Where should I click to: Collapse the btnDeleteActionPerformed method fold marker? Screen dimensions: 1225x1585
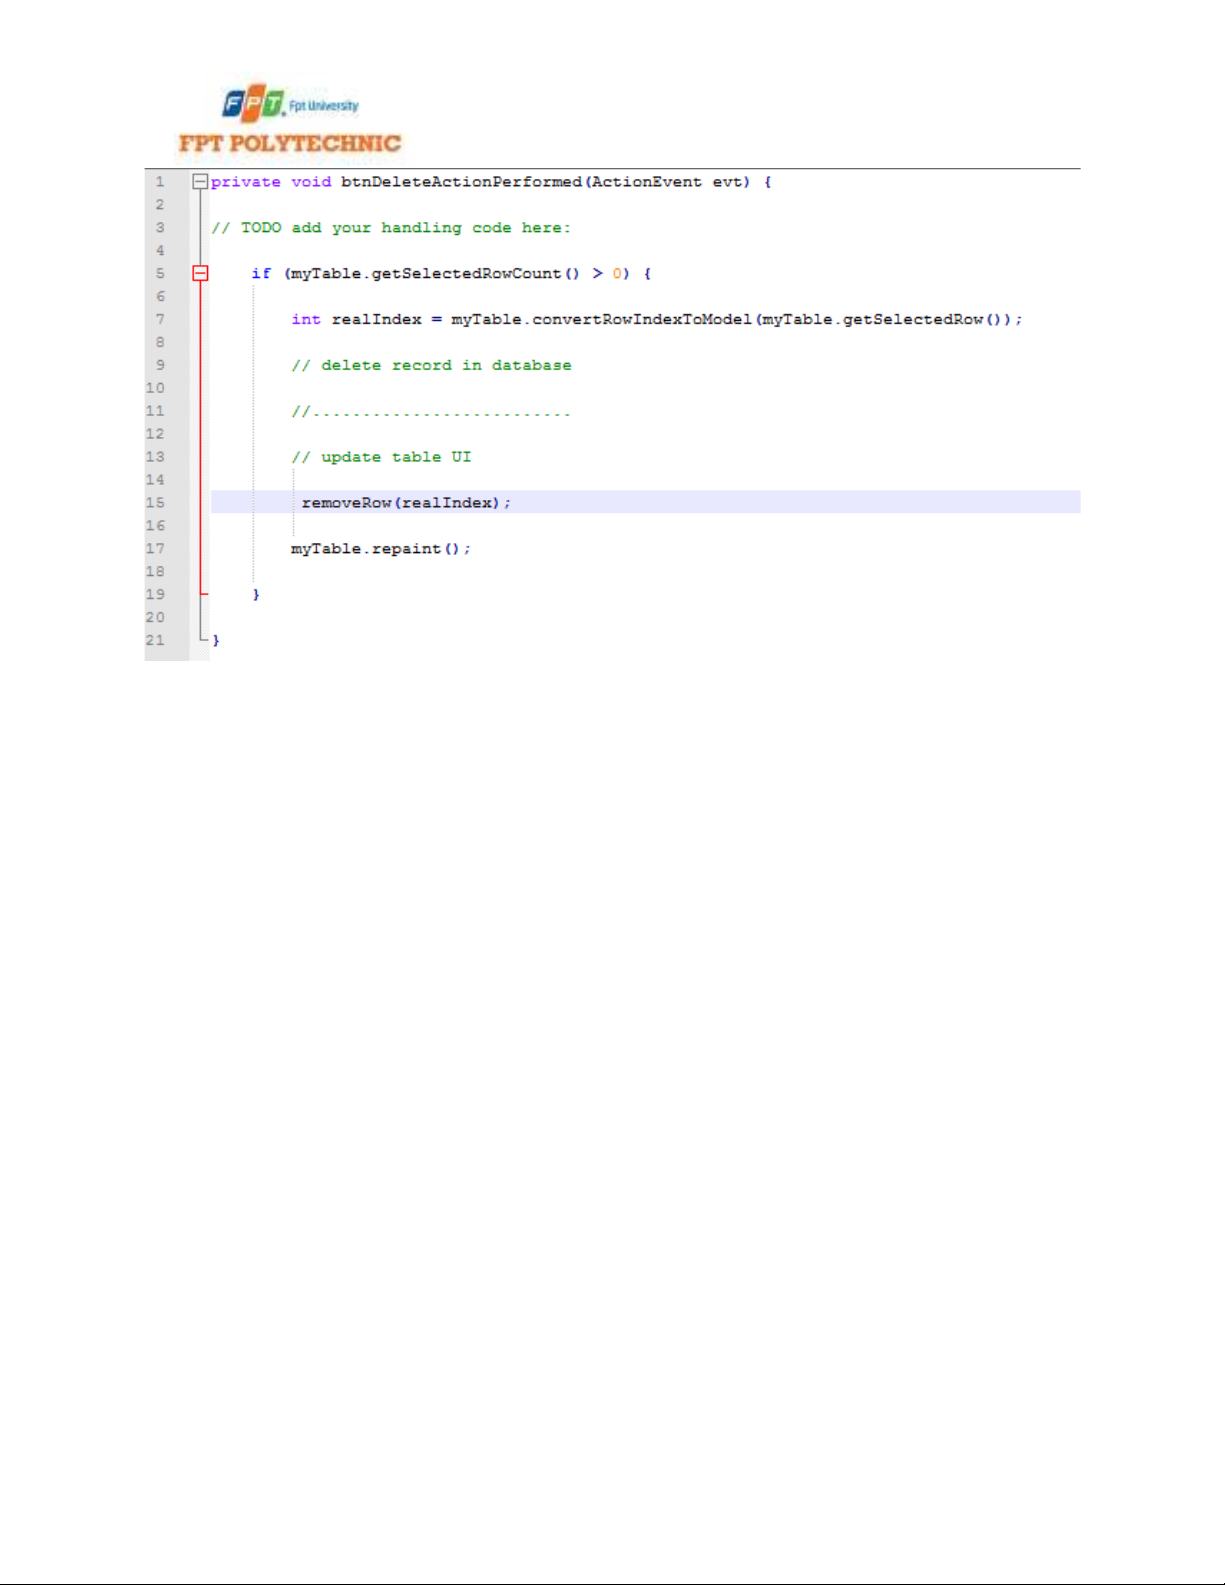[x=200, y=182]
